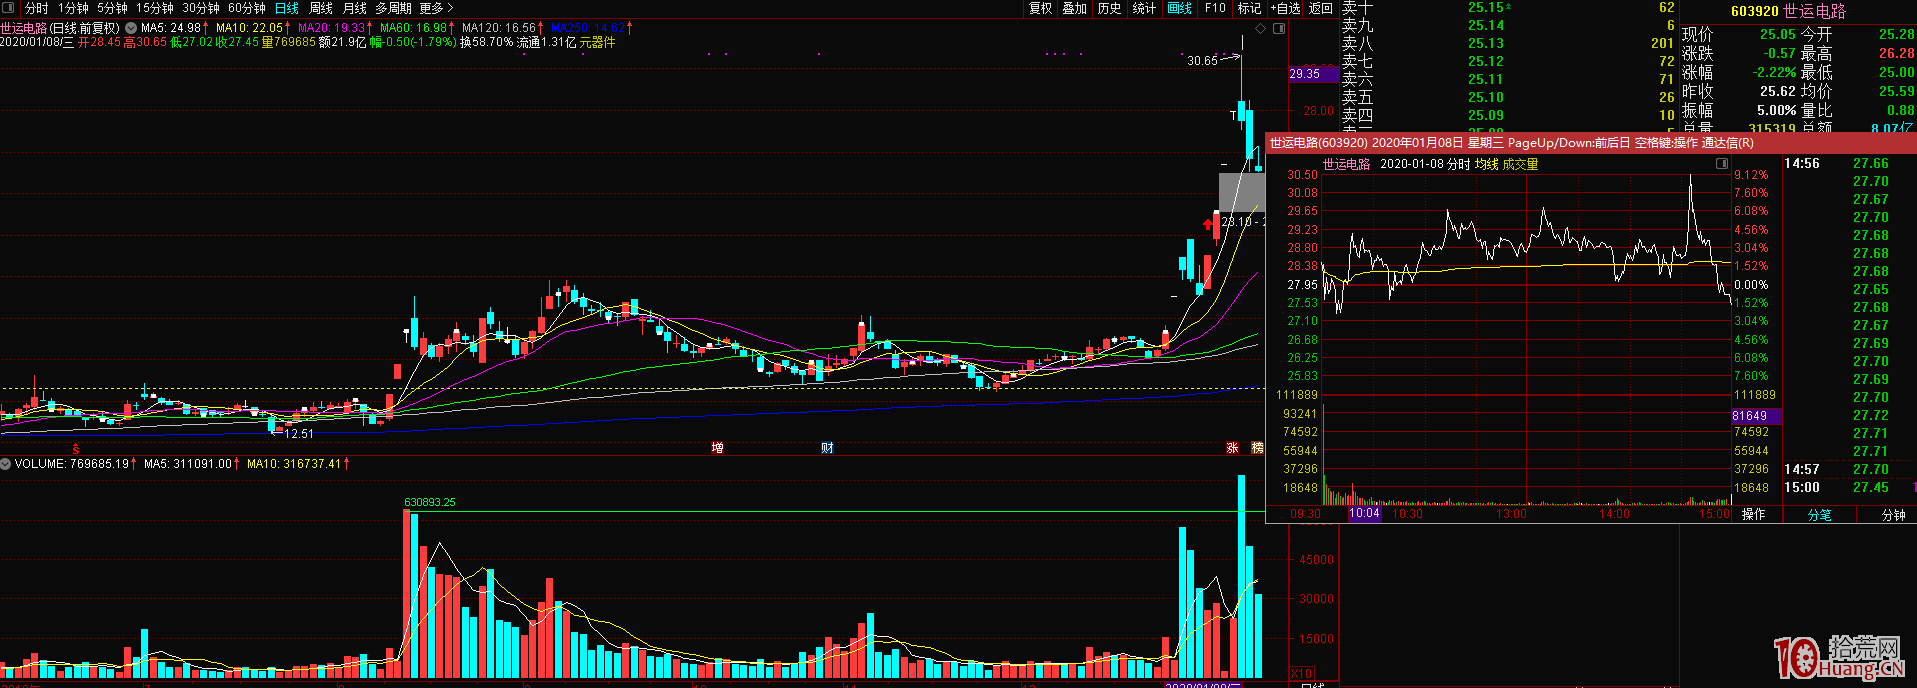Click the 12.51 low price label
The height and width of the screenshot is (688, 1917).
[x=299, y=434]
